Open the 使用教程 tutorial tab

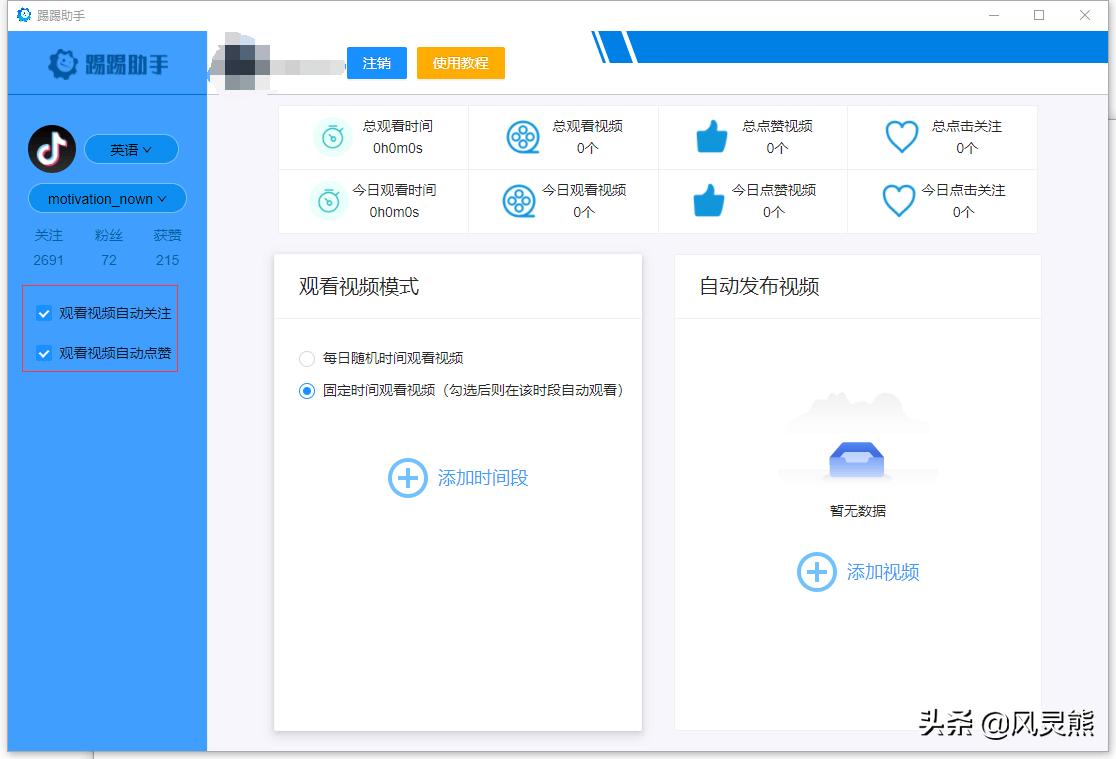coord(460,62)
